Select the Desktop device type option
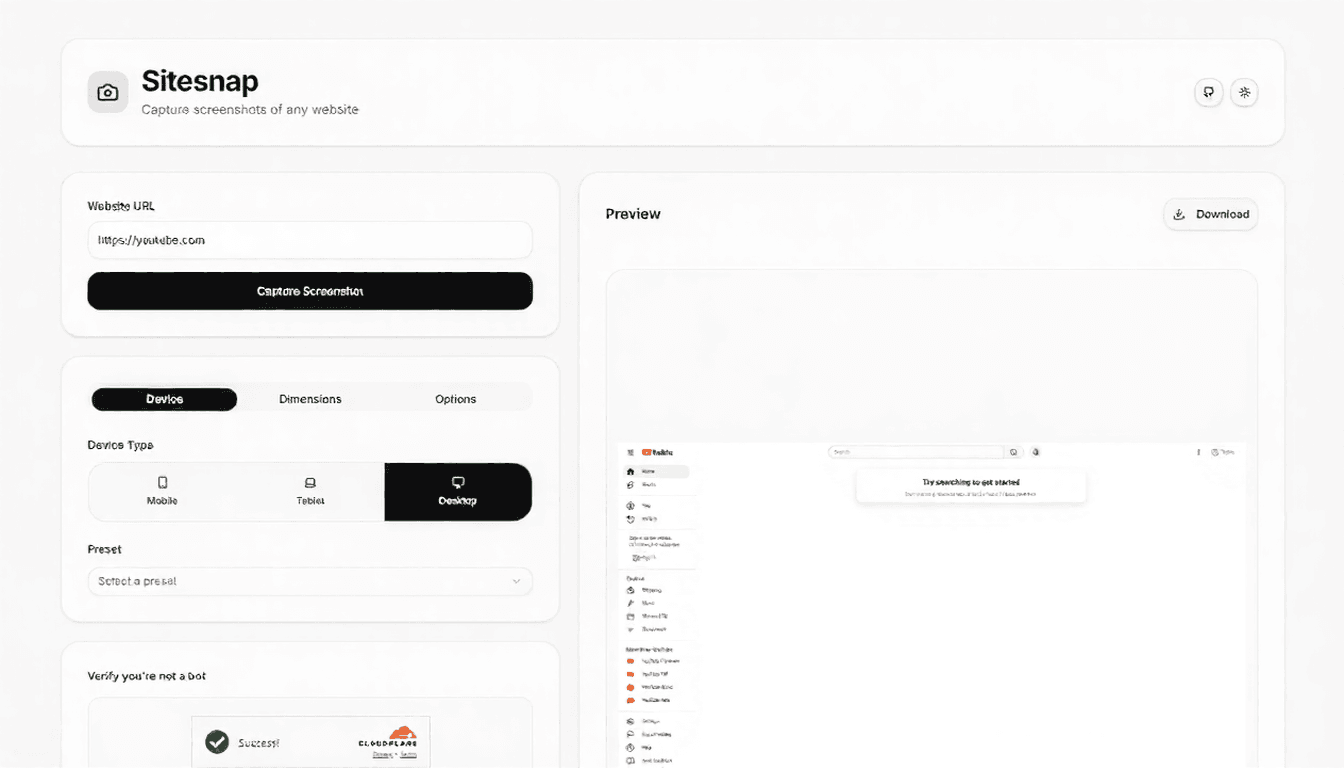Image resolution: width=1344 pixels, height=768 pixels. click(x=458, y=492)
